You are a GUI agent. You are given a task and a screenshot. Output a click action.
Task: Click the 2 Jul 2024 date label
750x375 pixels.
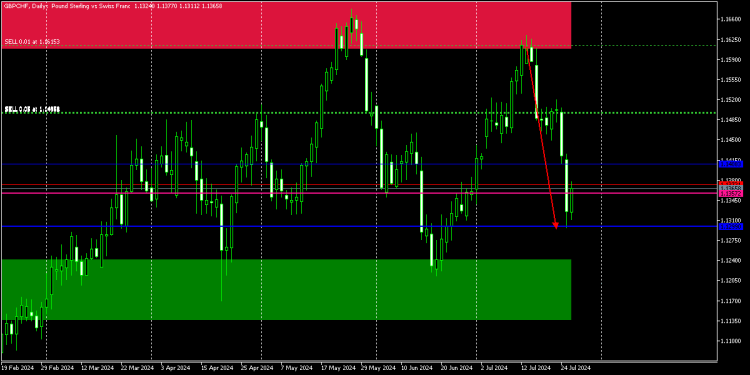(x=495, y=367)
